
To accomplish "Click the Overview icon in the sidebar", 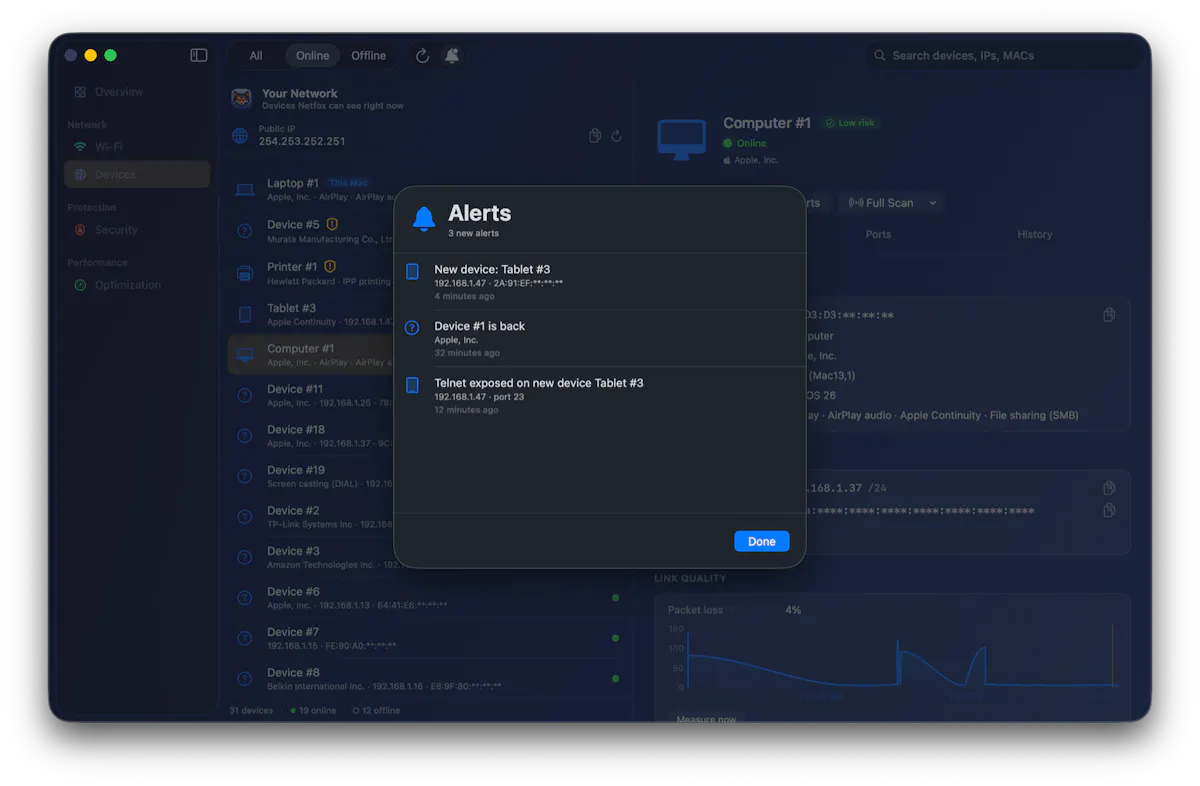I will tap(80, 92).
